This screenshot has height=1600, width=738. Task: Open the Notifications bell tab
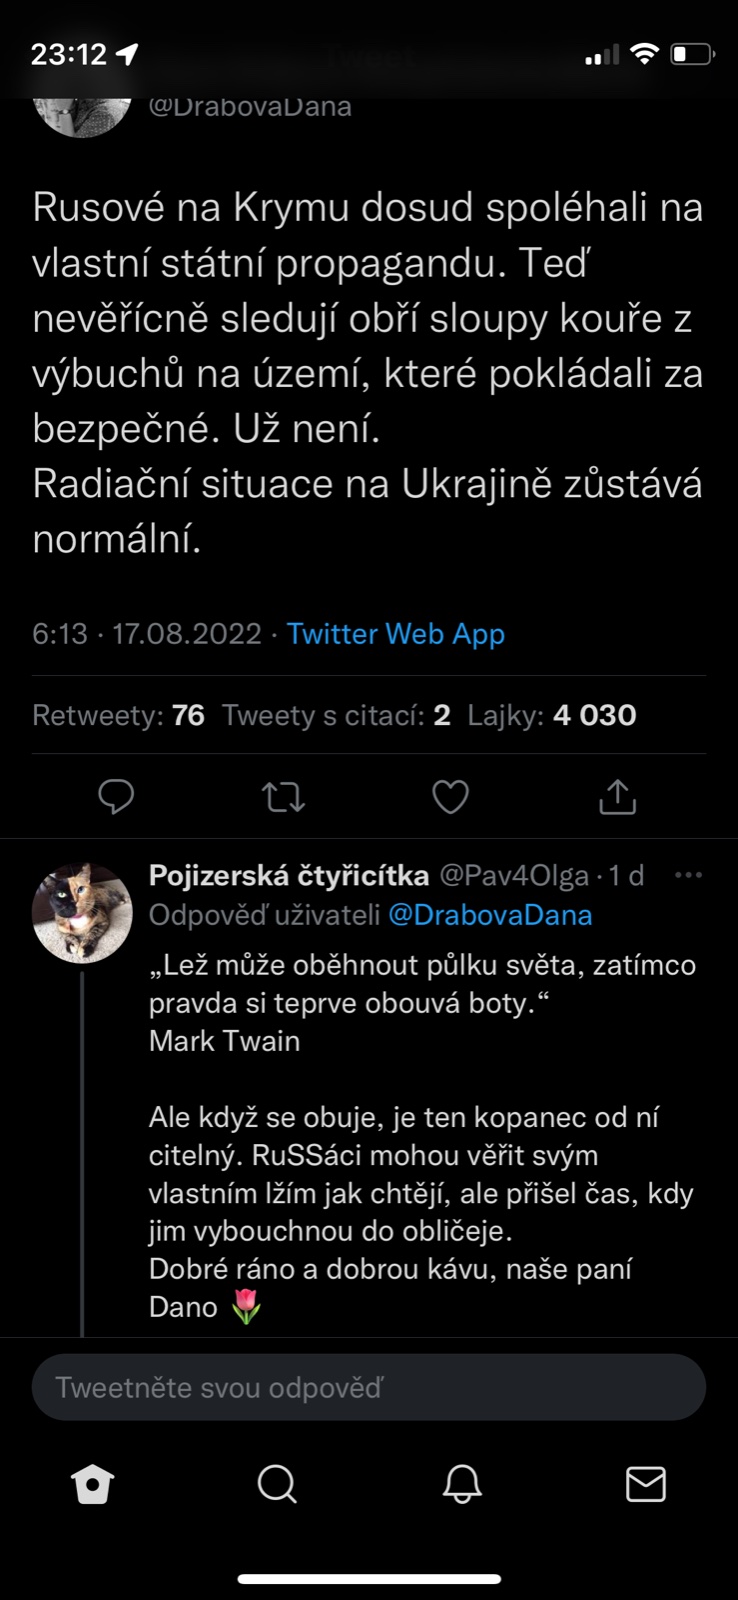462,1485
